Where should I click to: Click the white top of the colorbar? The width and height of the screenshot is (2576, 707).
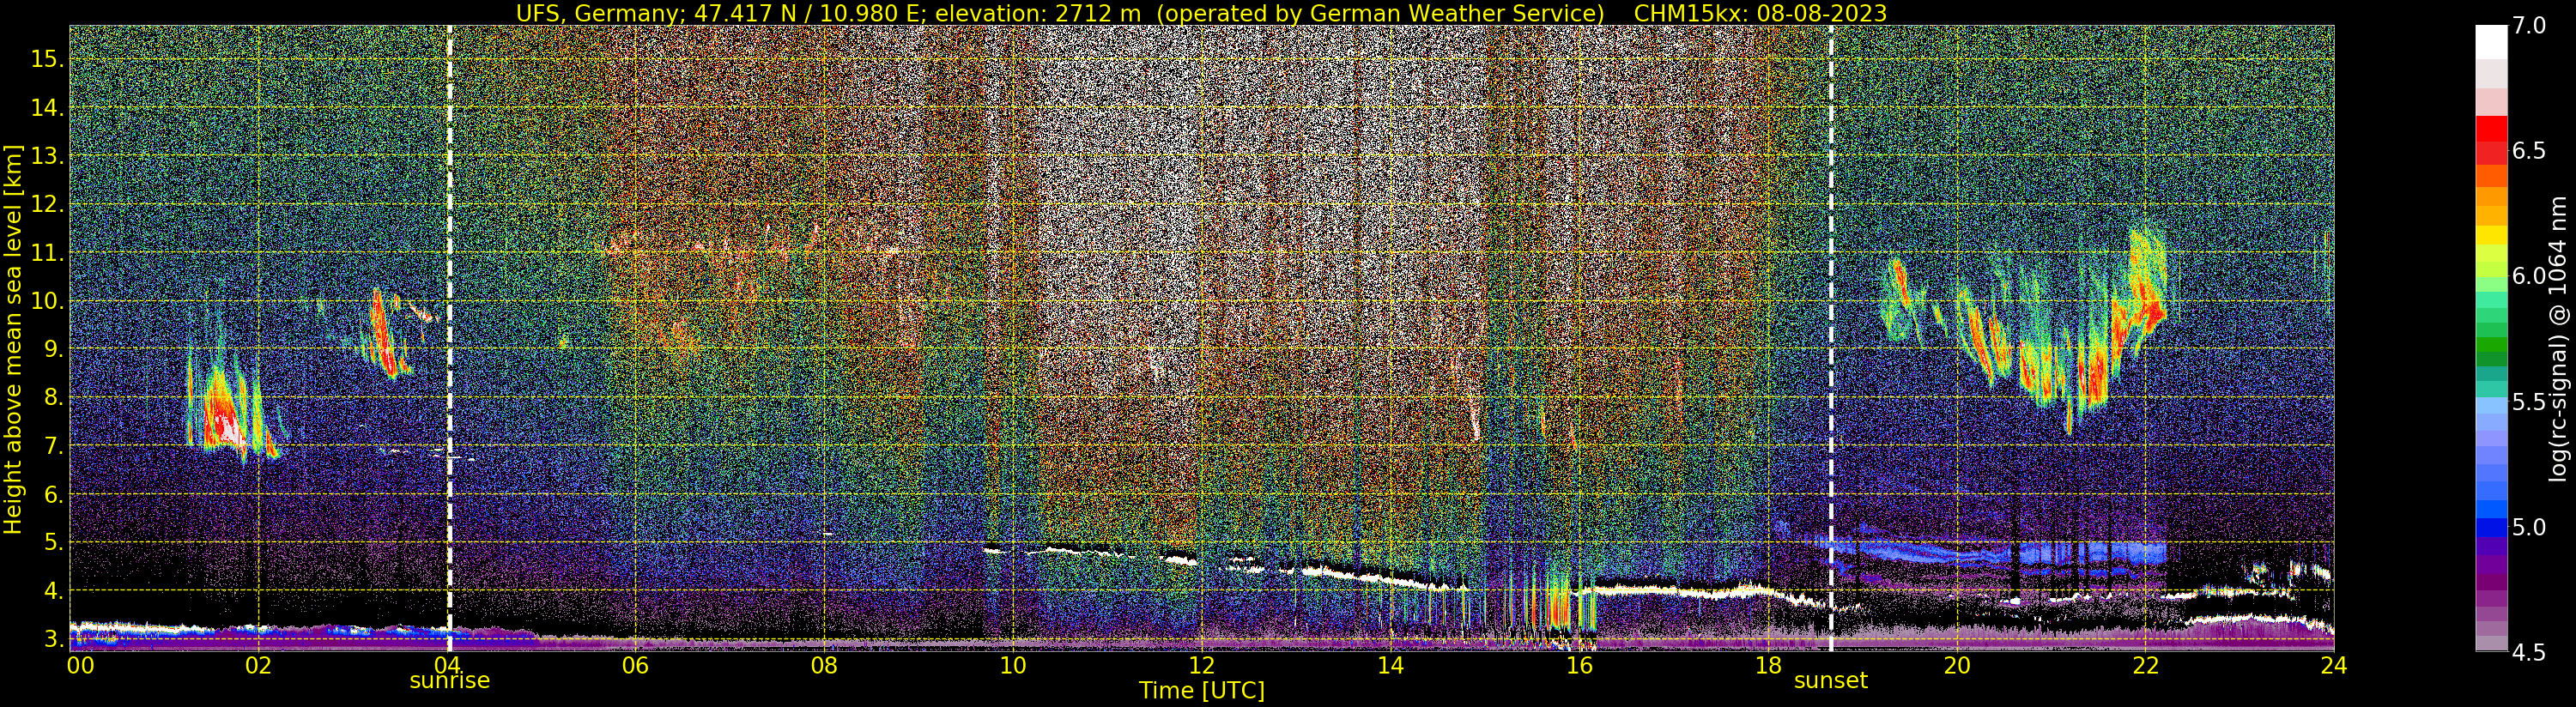click(x=2491, y=42)
